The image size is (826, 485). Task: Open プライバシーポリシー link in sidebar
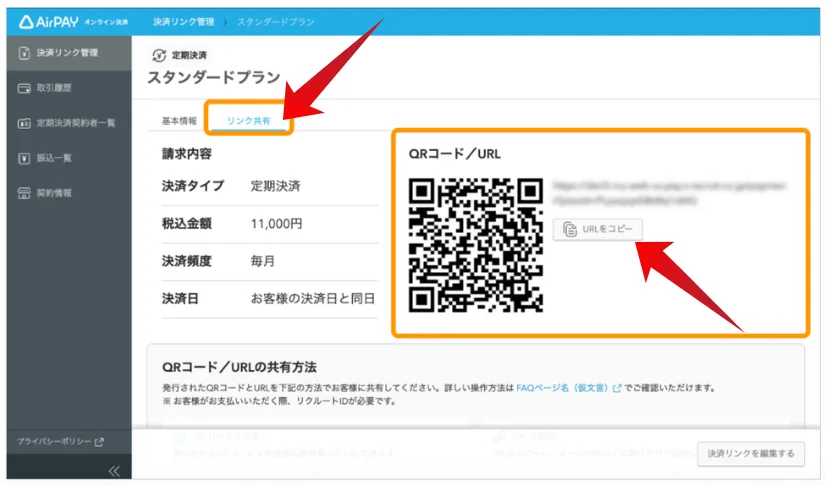pos(54,441)
